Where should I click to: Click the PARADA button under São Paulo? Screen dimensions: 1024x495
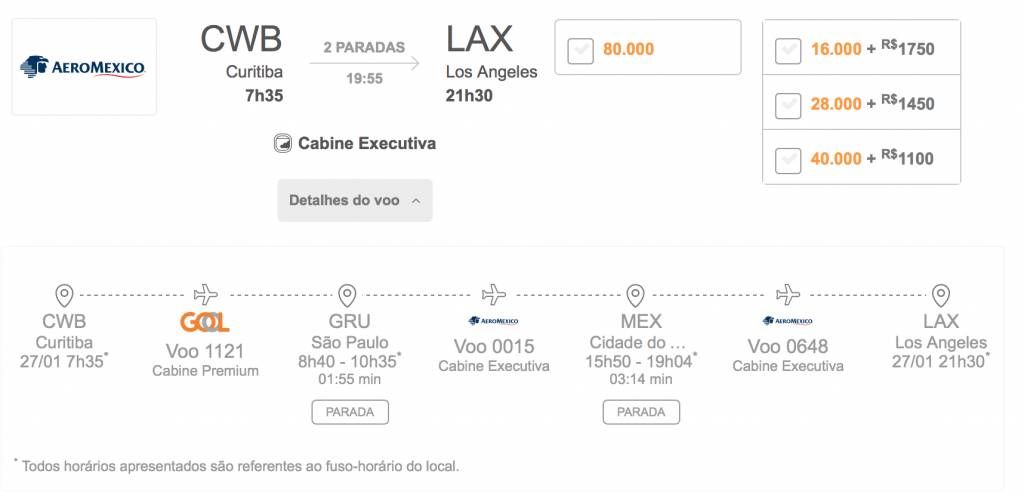click(x=350, y=412)
